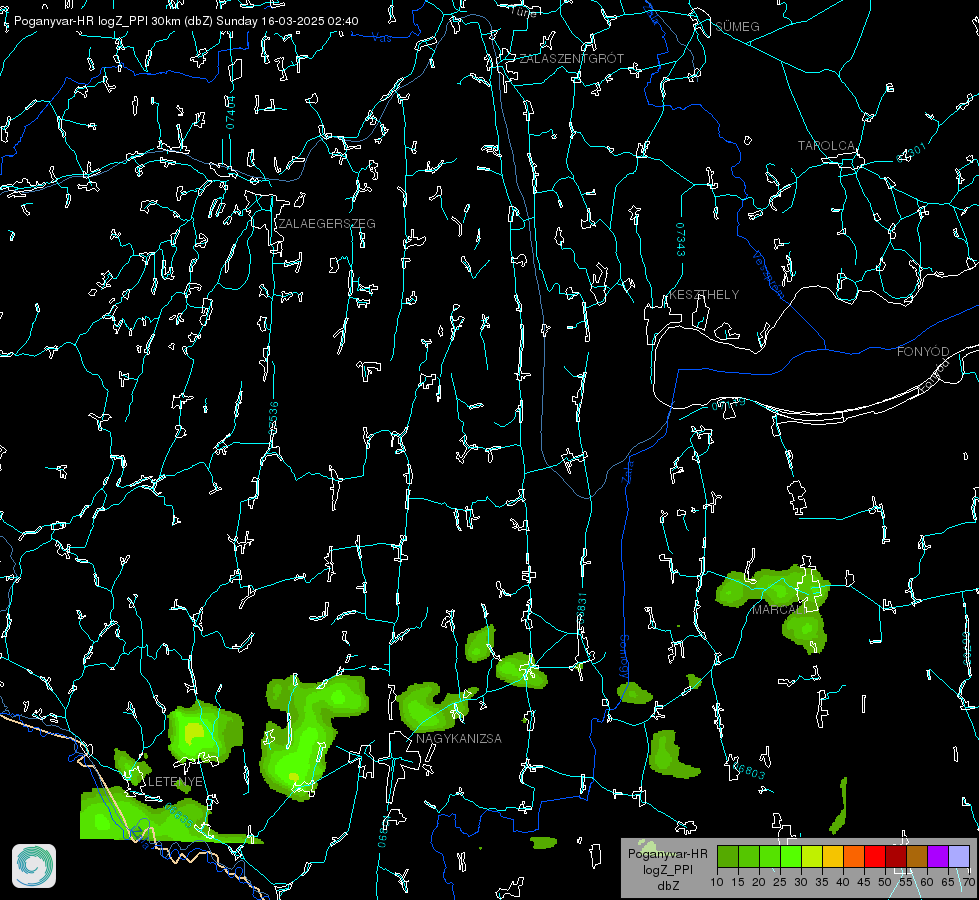This screenshot has width=979, height=900.
Task: Click the TAPOLCA city label
Action: (826, 146)
